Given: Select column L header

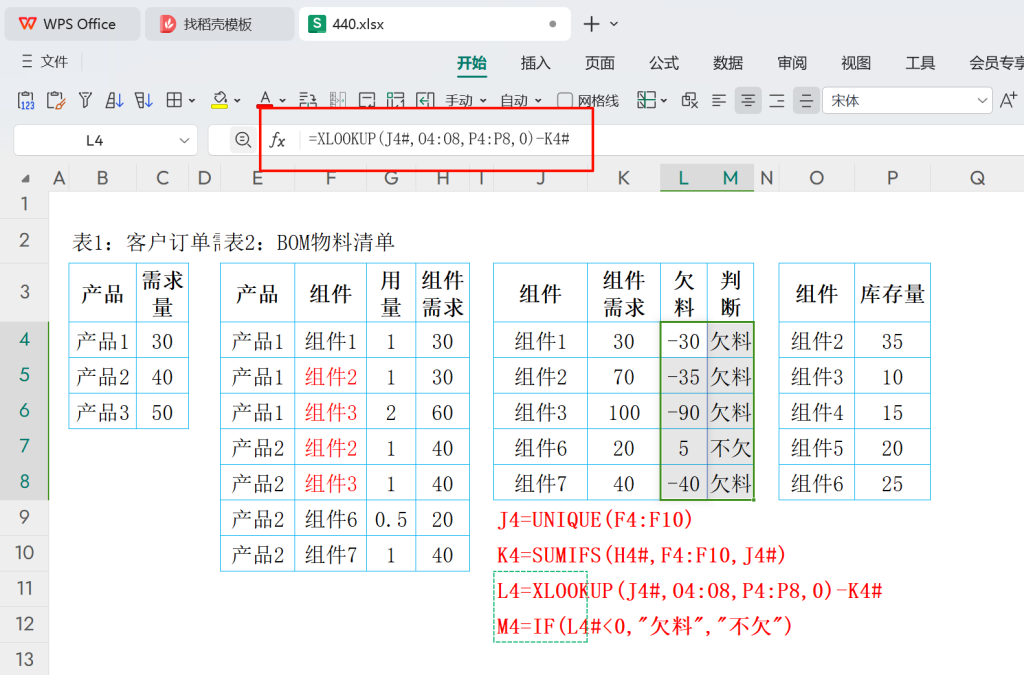Looking at the screenshot, I should pyautogui.click(x=683, y=178).
